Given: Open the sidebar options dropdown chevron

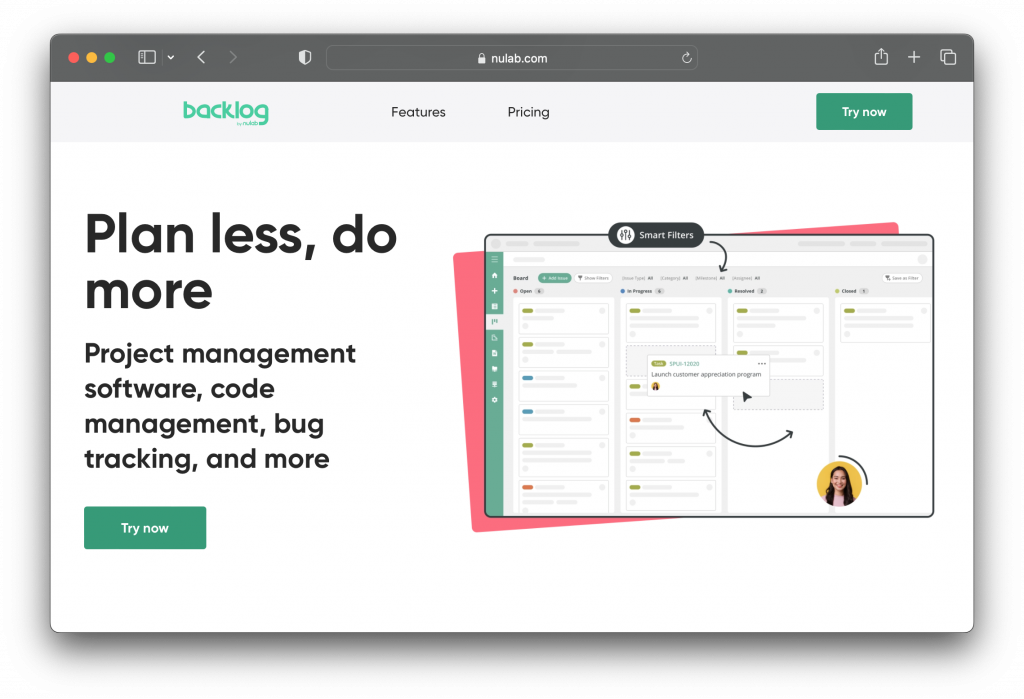Looking at the screenshot, I should click(171, 57).
